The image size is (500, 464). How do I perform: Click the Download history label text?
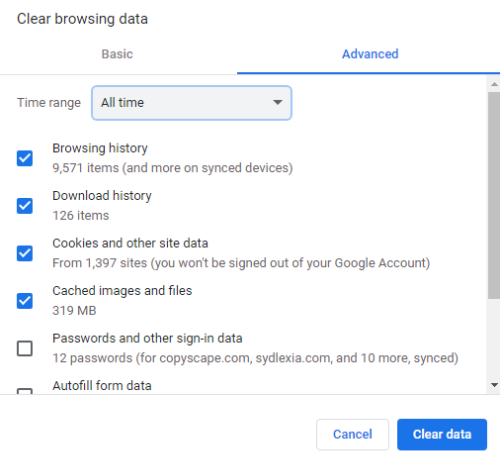click(x=102, y=196)
